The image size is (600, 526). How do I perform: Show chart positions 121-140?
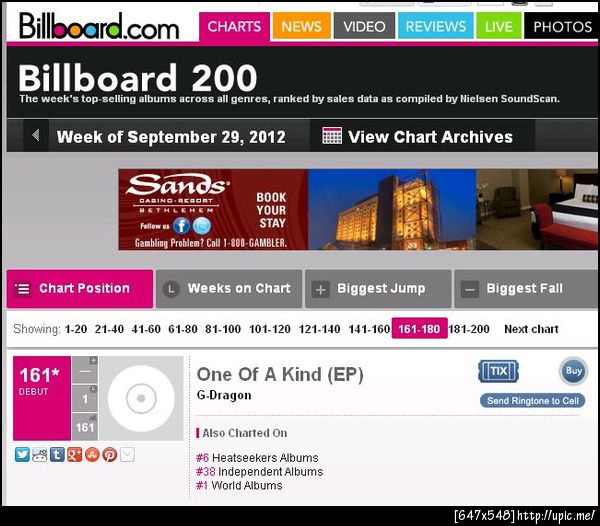tap(319, 329)
